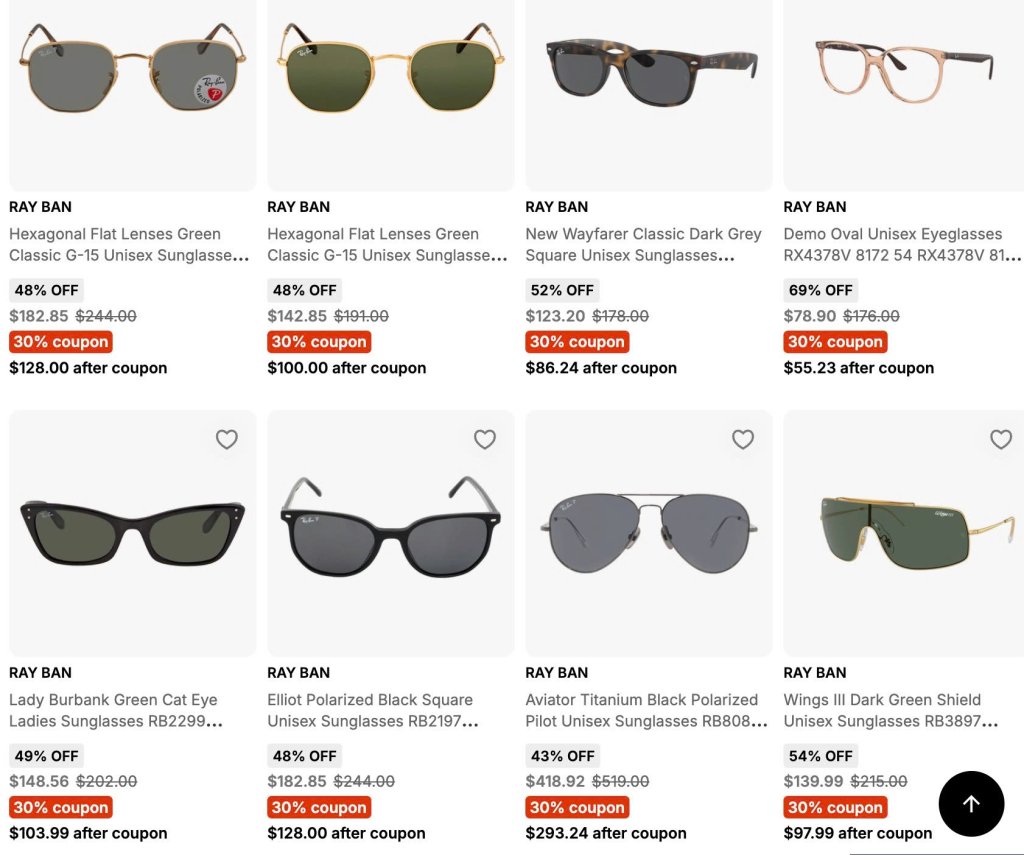Open Elliot Polarized Black Square title link
Screen dimensions: 1024x855
373,710
